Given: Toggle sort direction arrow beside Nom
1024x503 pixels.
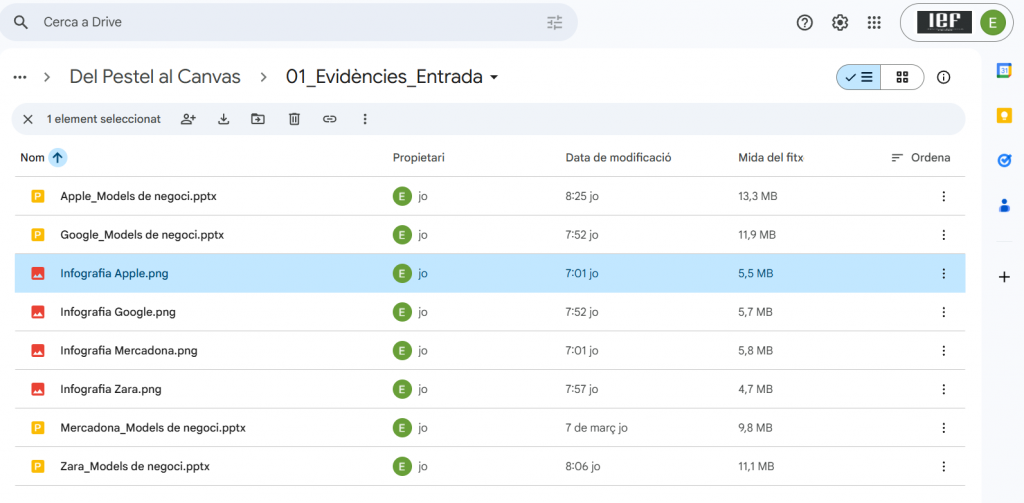Looking at the screenshot, I should pos(58,157).
